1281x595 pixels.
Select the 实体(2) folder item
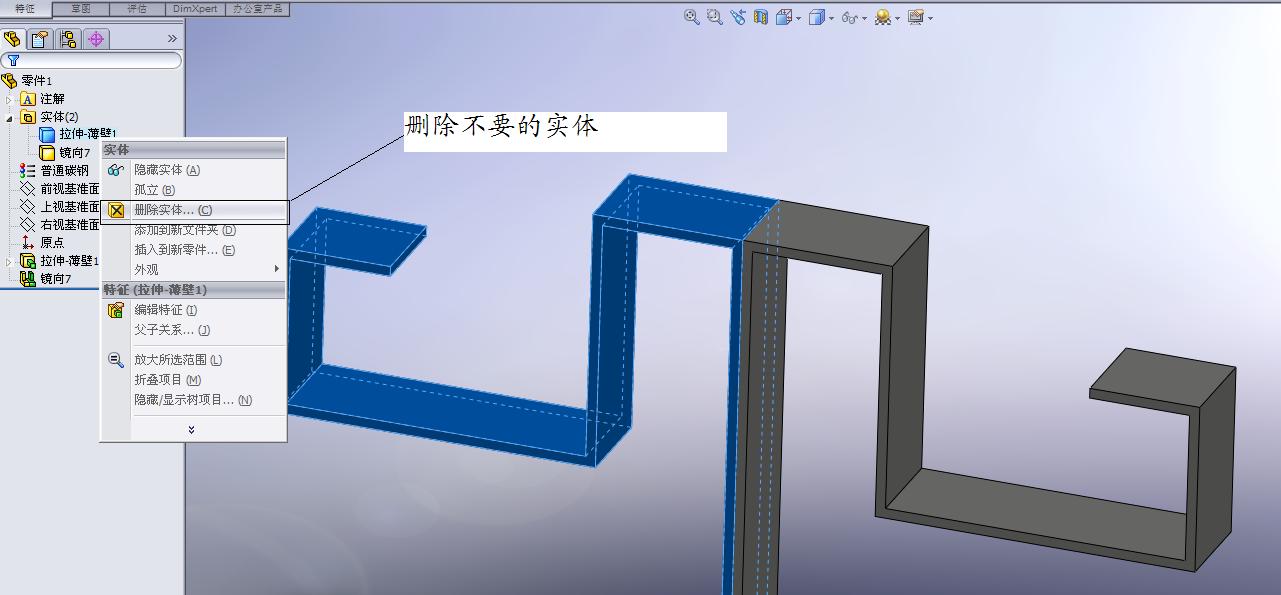tap(59, 117)
